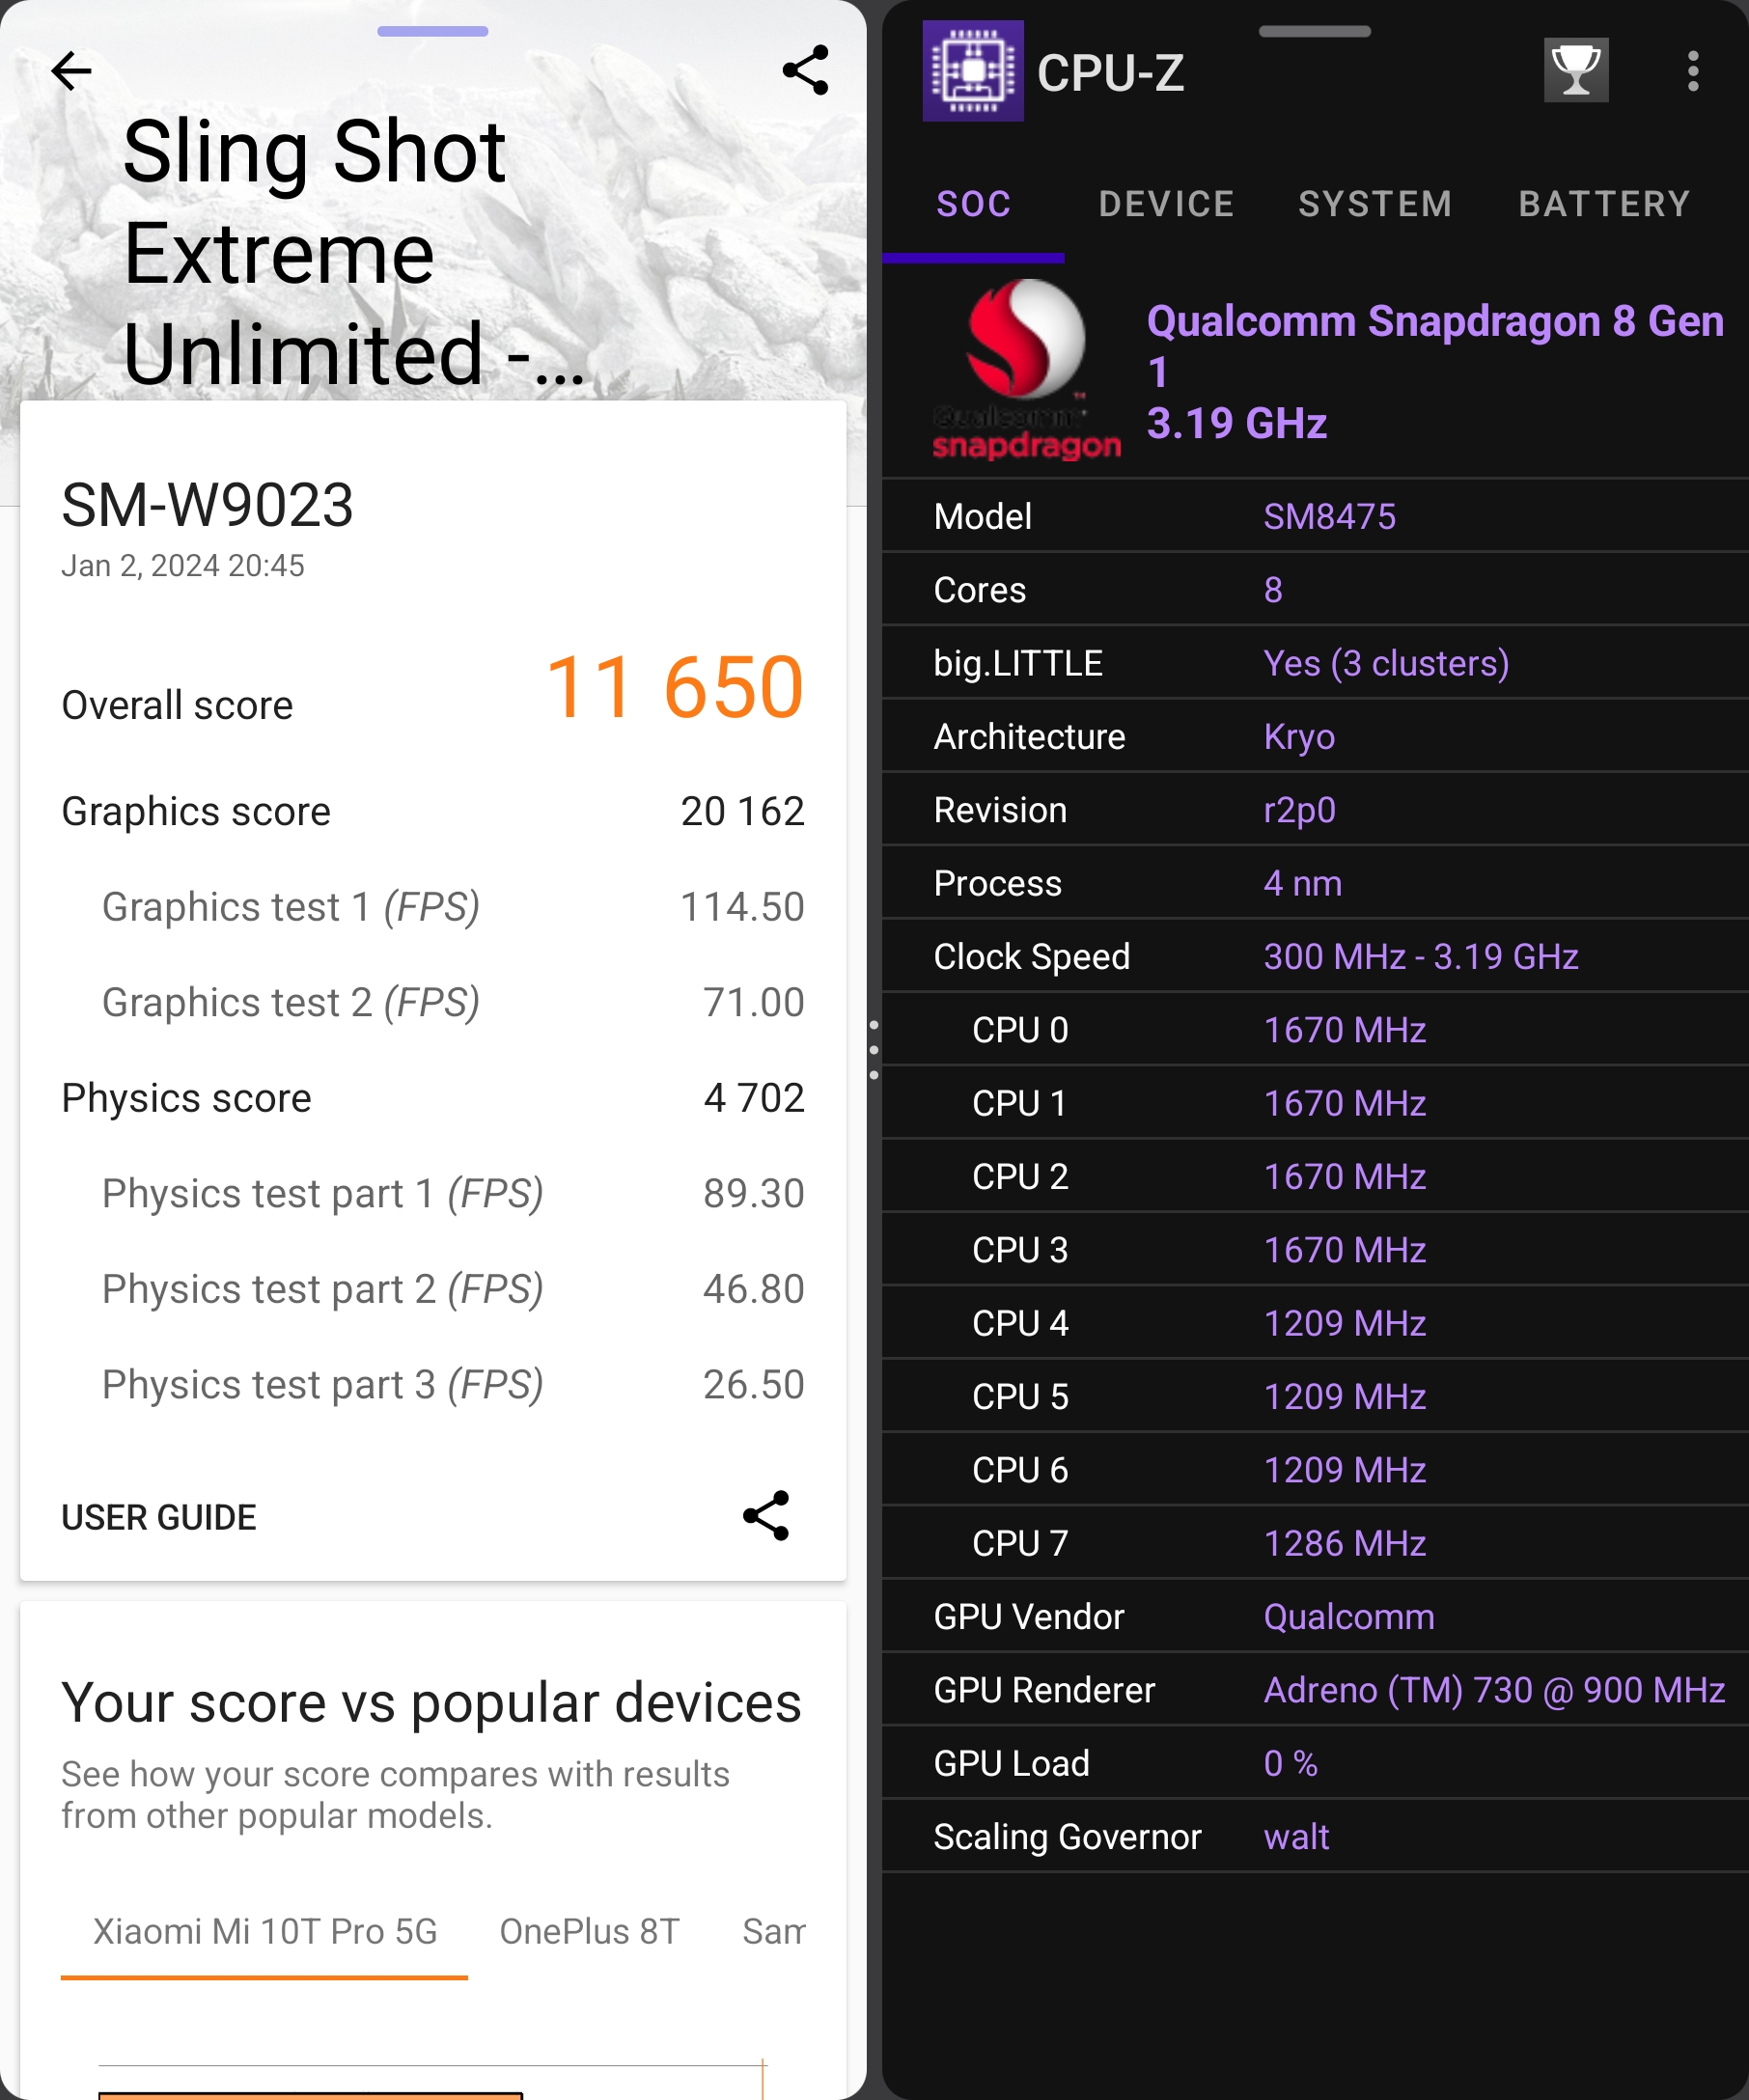
Task: Open the USER GUIDE link
Action: click(159, 1517)
